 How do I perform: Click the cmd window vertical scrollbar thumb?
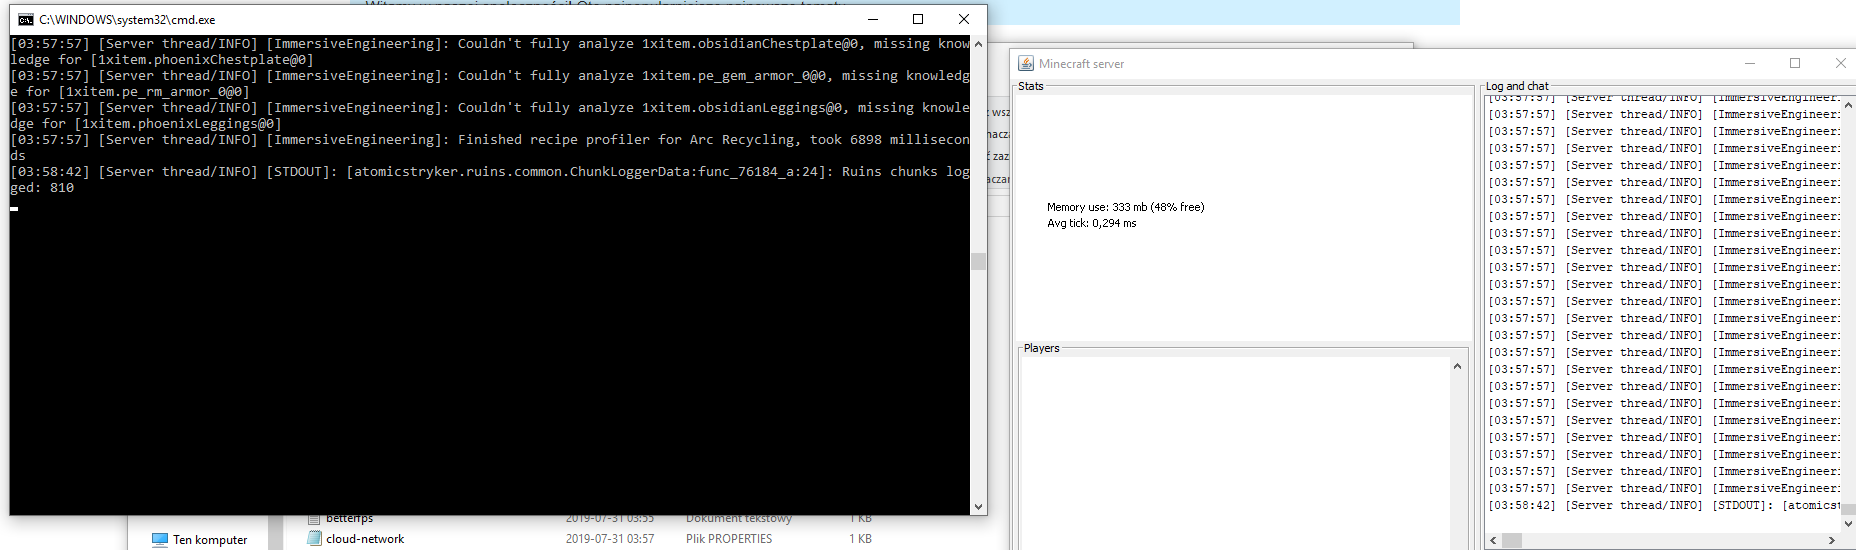point(978,261)
